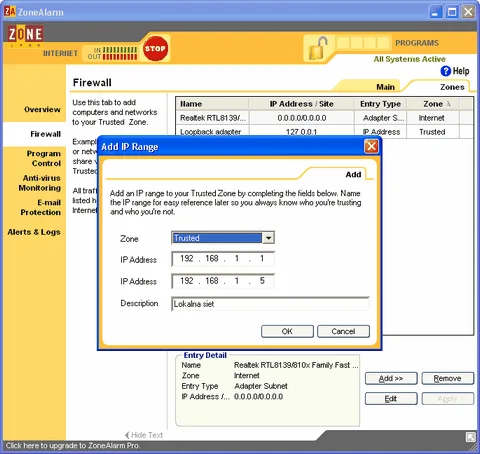Screen dimensions: 480x454
Task: Click the Cancel button in dialog
Action: [x=343, y=331]
